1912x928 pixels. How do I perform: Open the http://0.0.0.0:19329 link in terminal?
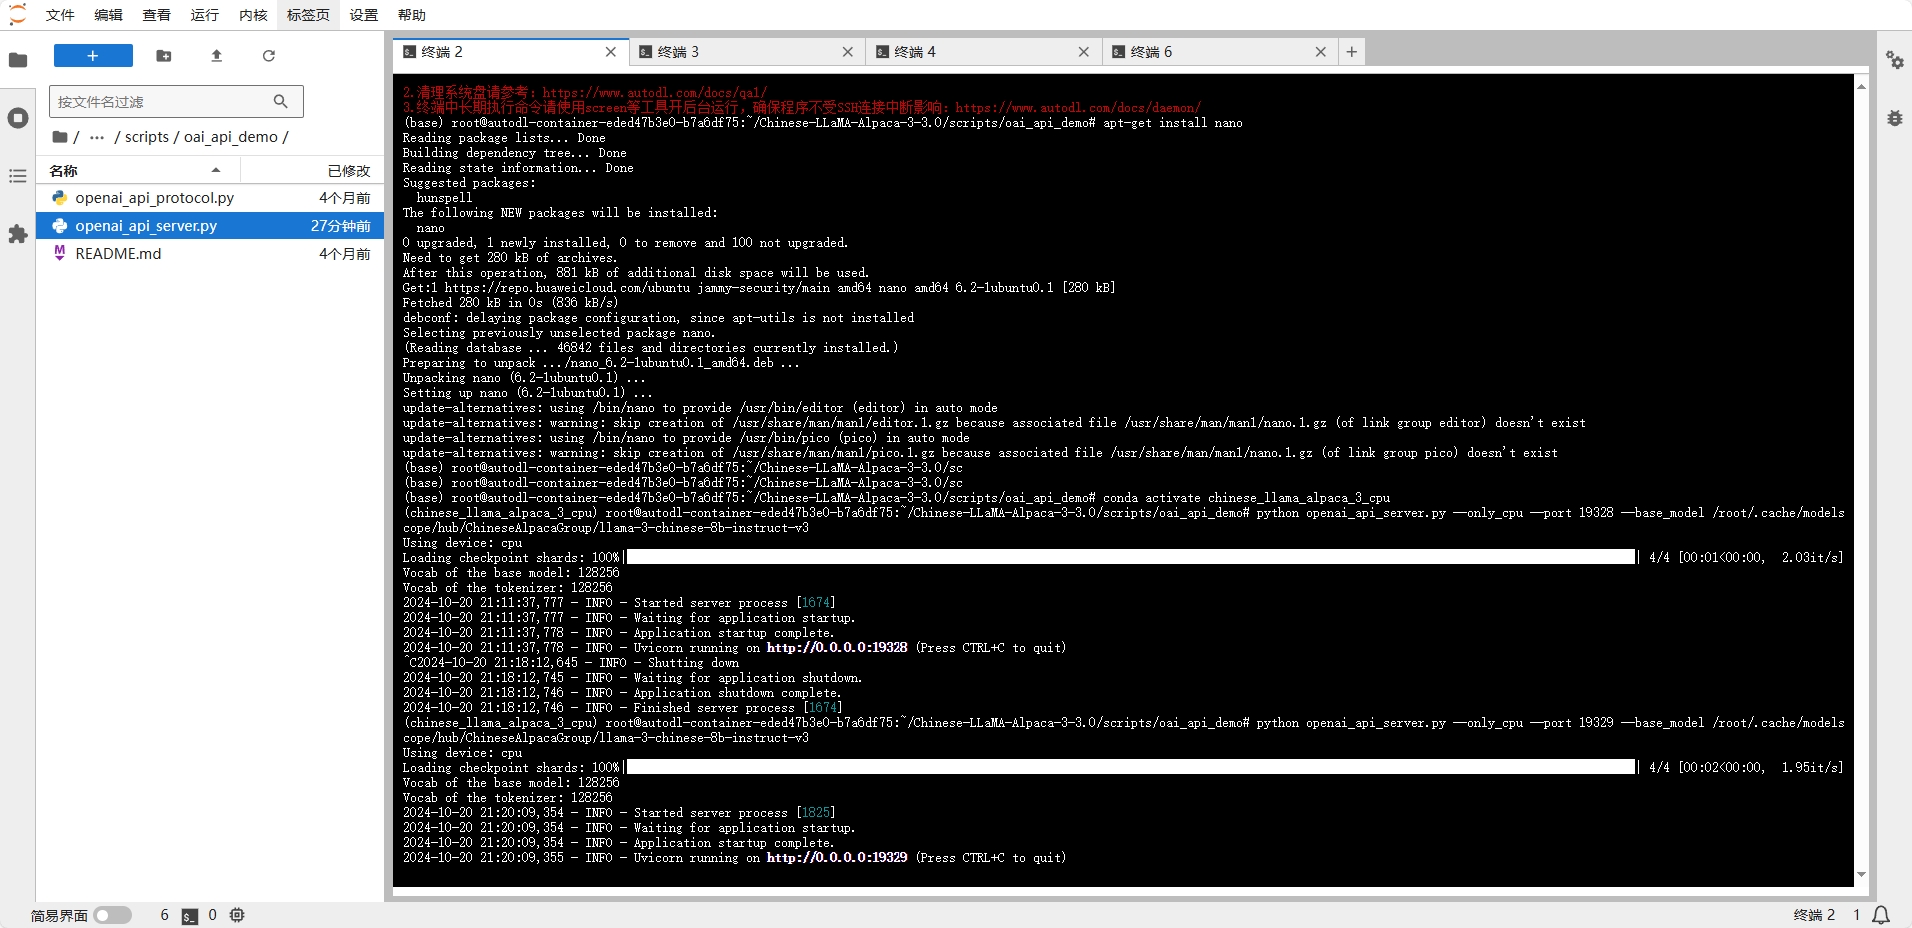(836, 858)
